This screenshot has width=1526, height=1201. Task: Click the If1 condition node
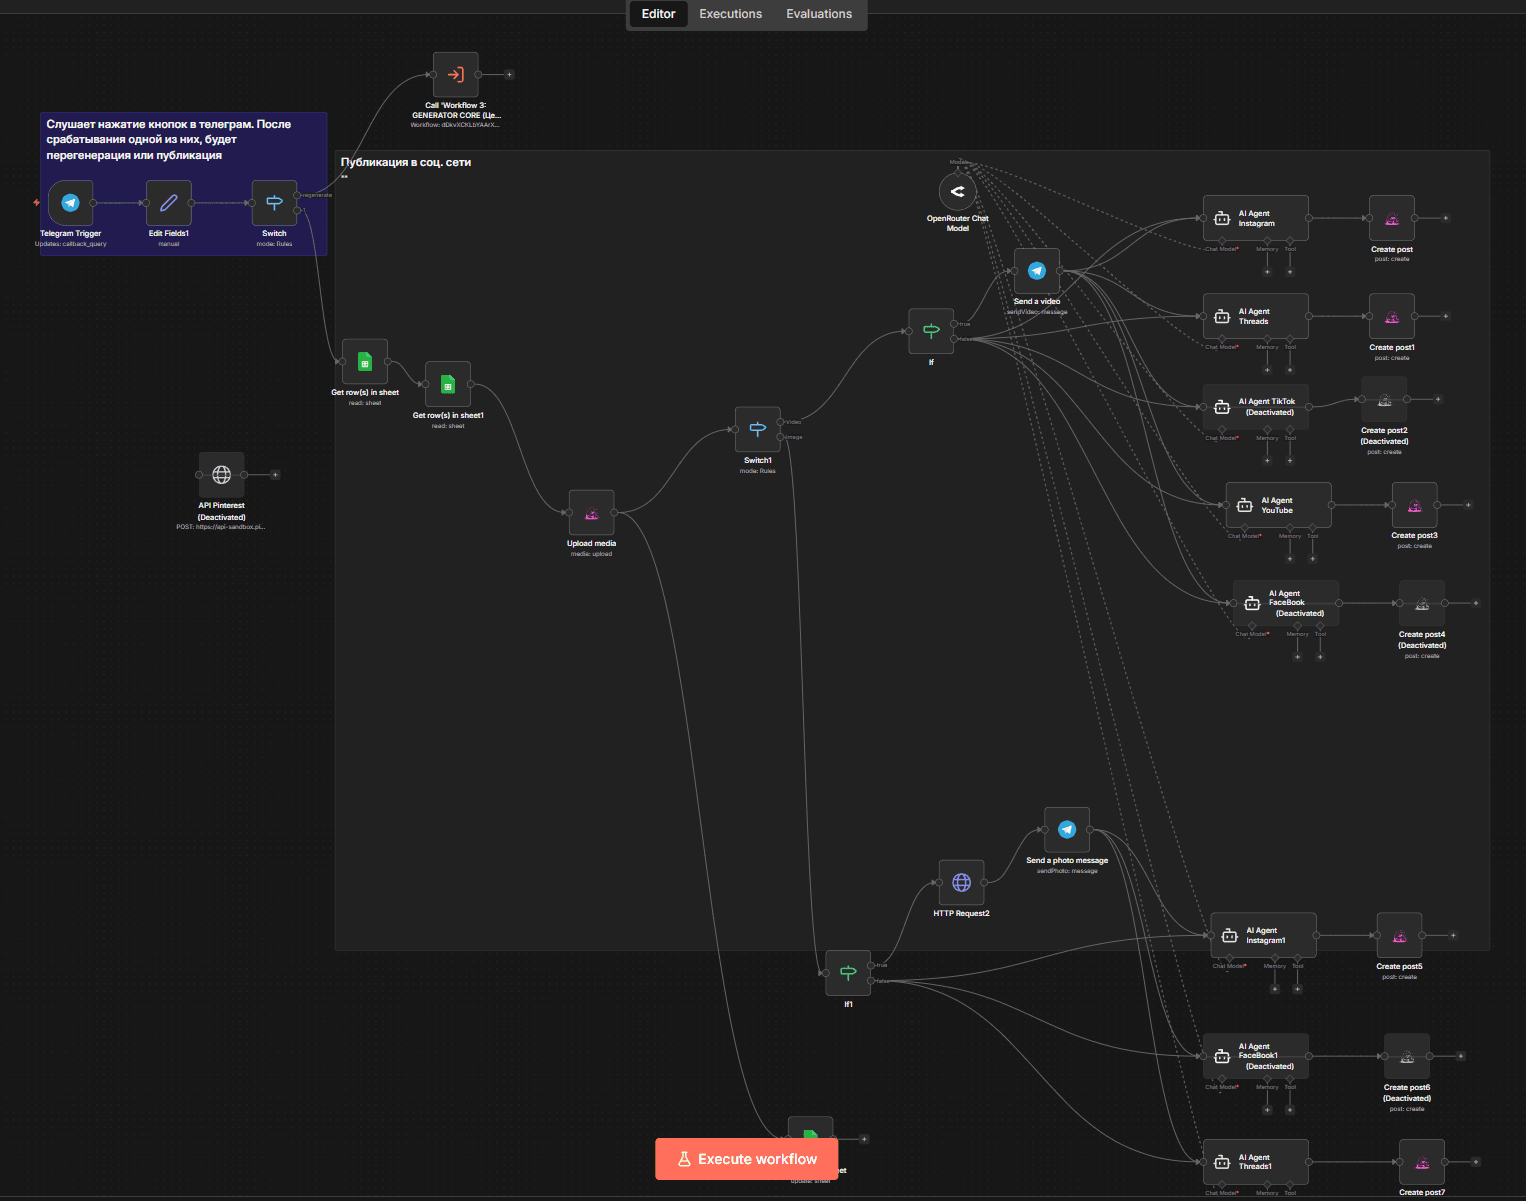coord(848,973)
